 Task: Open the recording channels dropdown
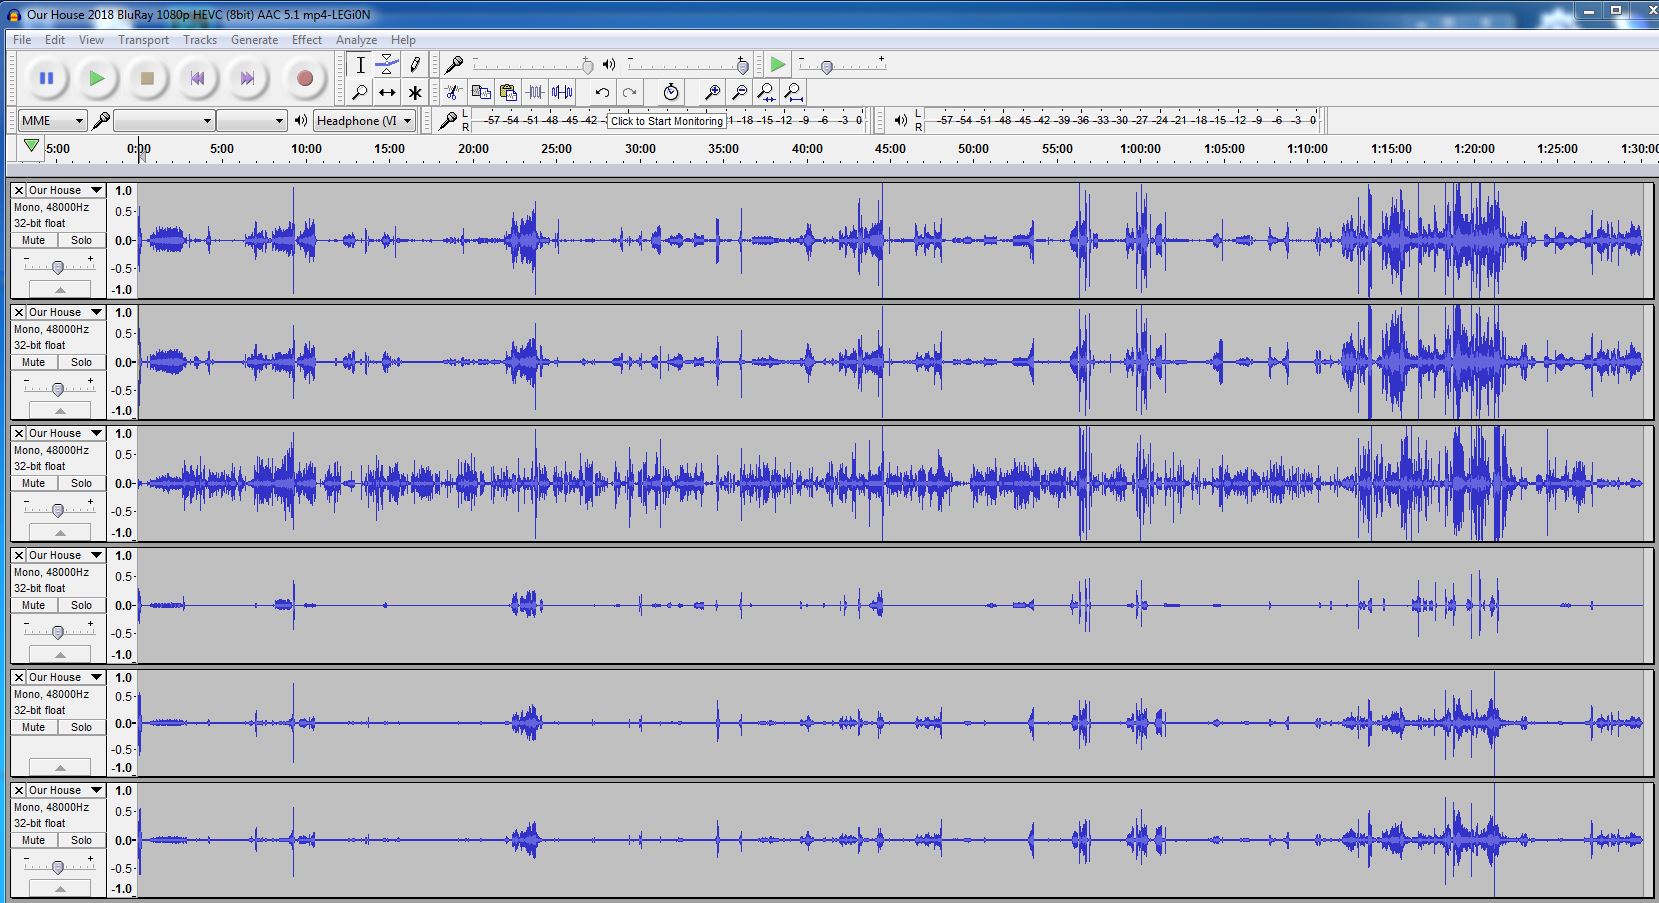(x=252, y=121)
